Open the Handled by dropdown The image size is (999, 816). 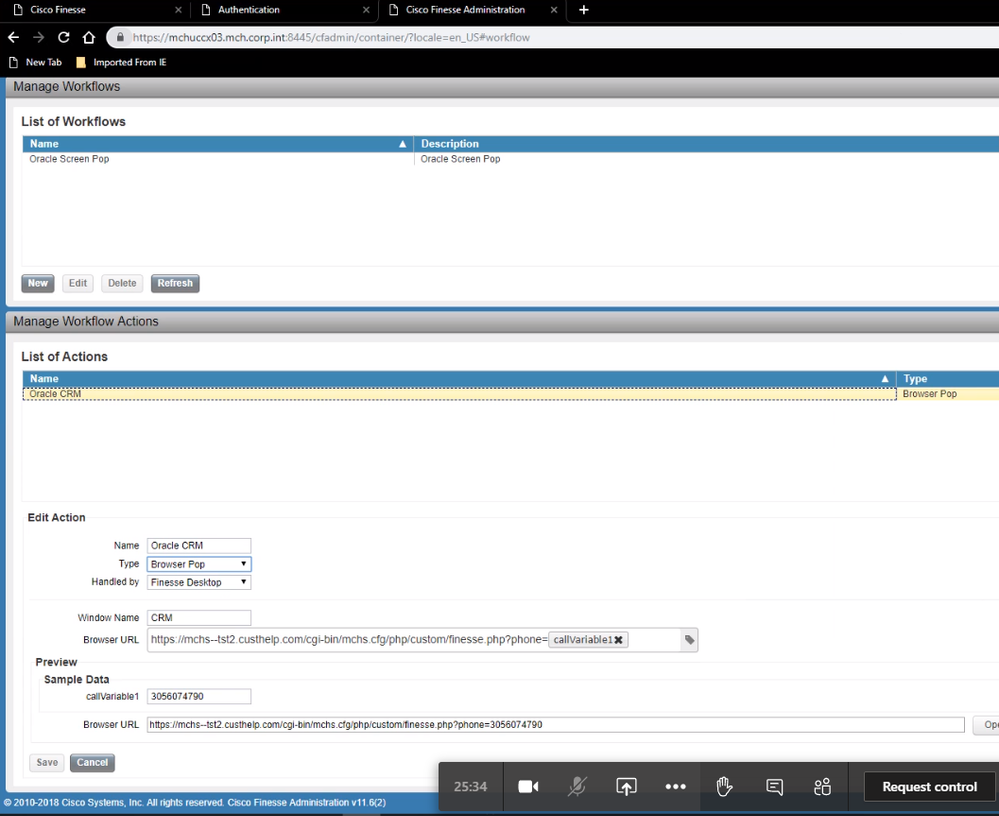point(199,582)
